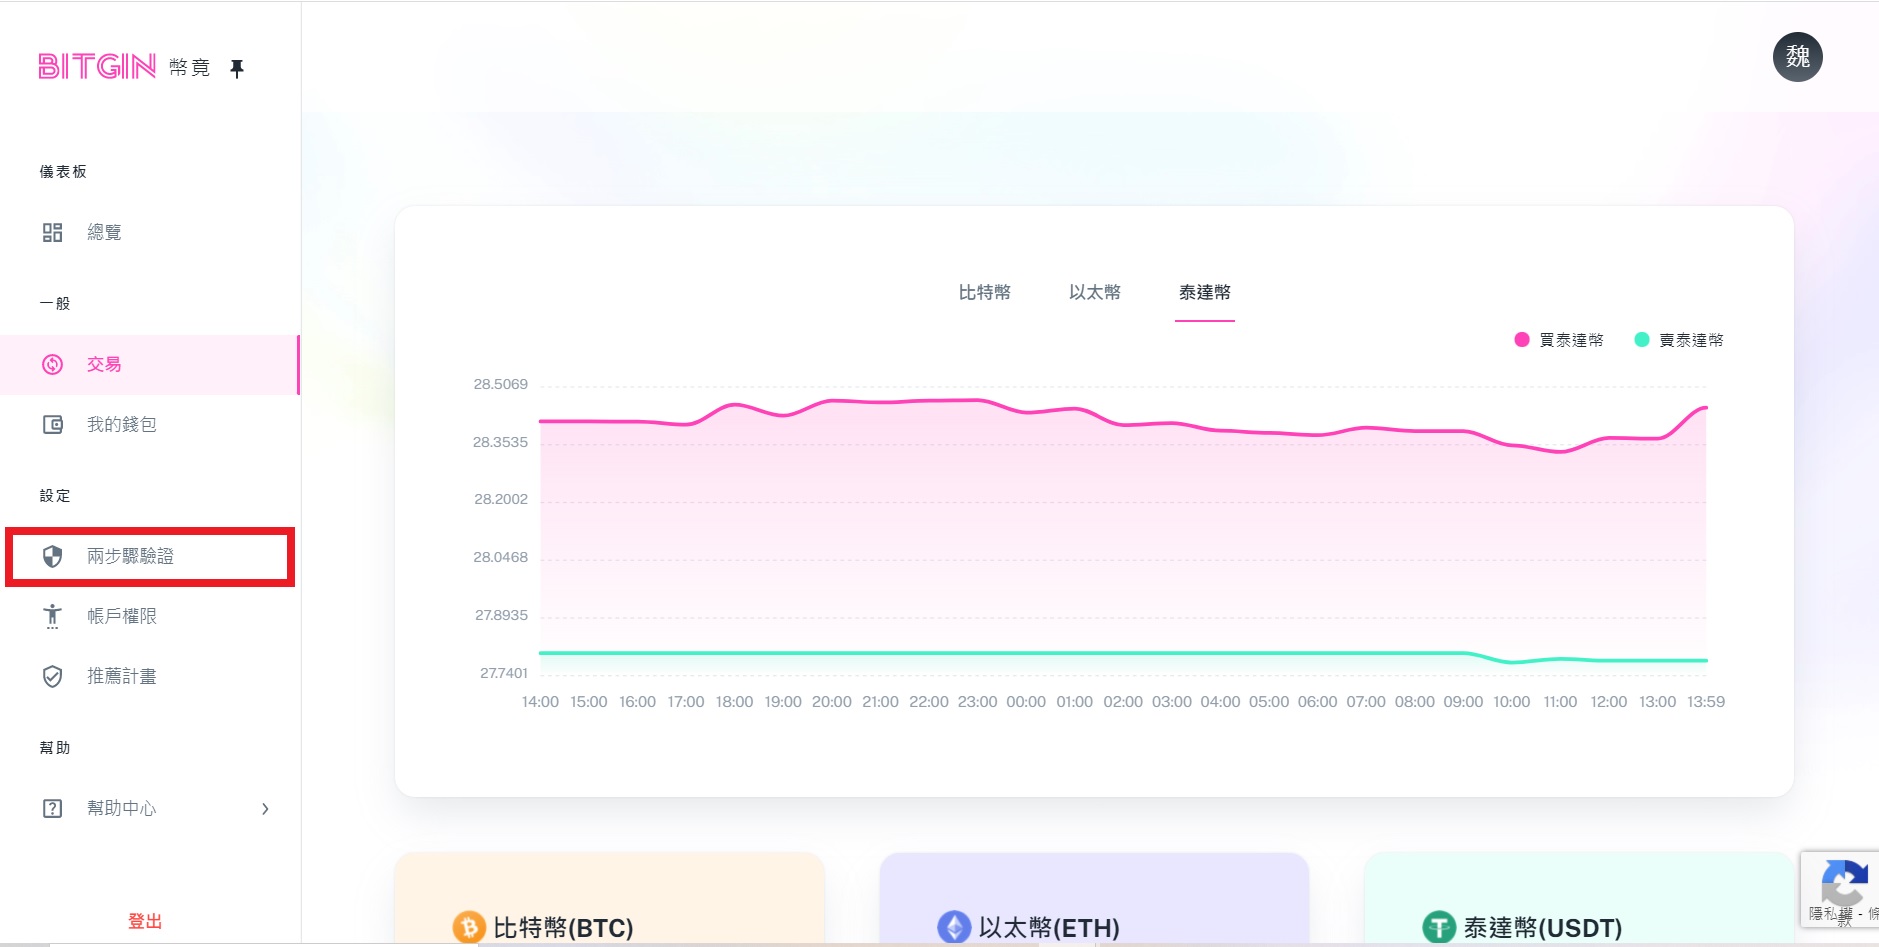Open the 比特幣(BTC) card
Image resolution: width=1879 pixels, height=947 pixels.
(x=610, y=900)
